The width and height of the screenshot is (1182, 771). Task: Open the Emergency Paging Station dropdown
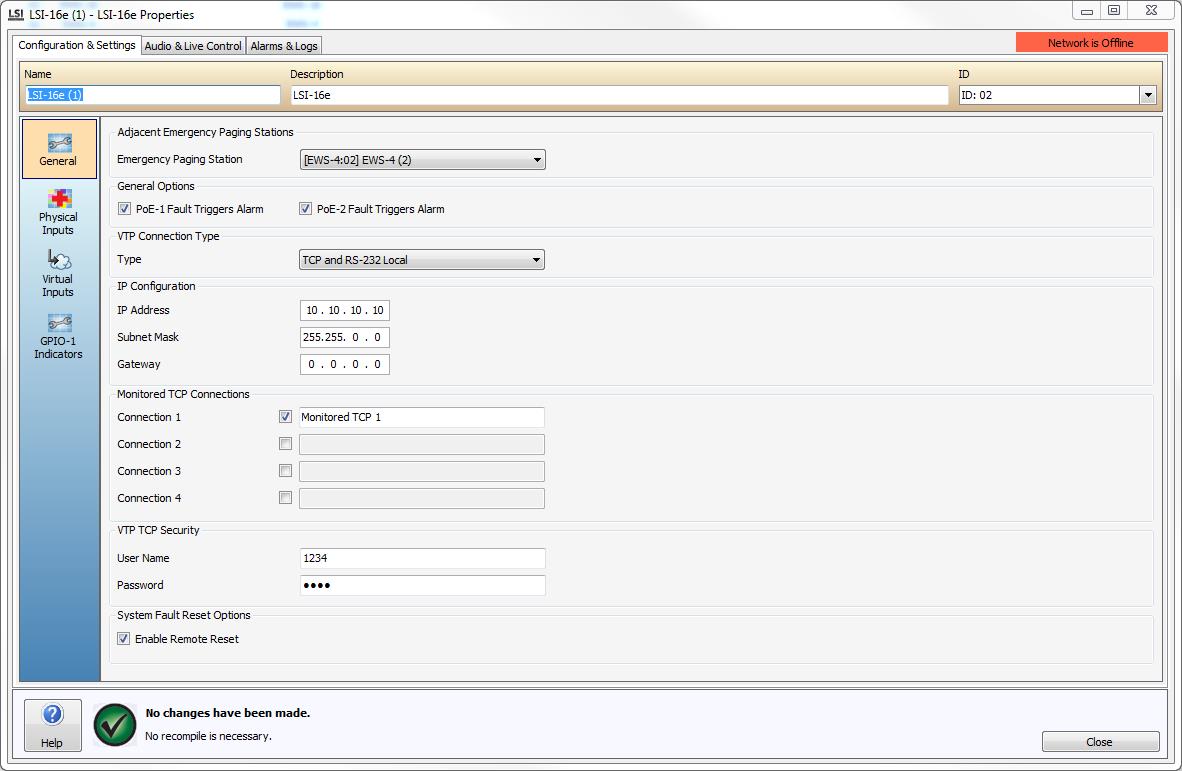point(423,160)
